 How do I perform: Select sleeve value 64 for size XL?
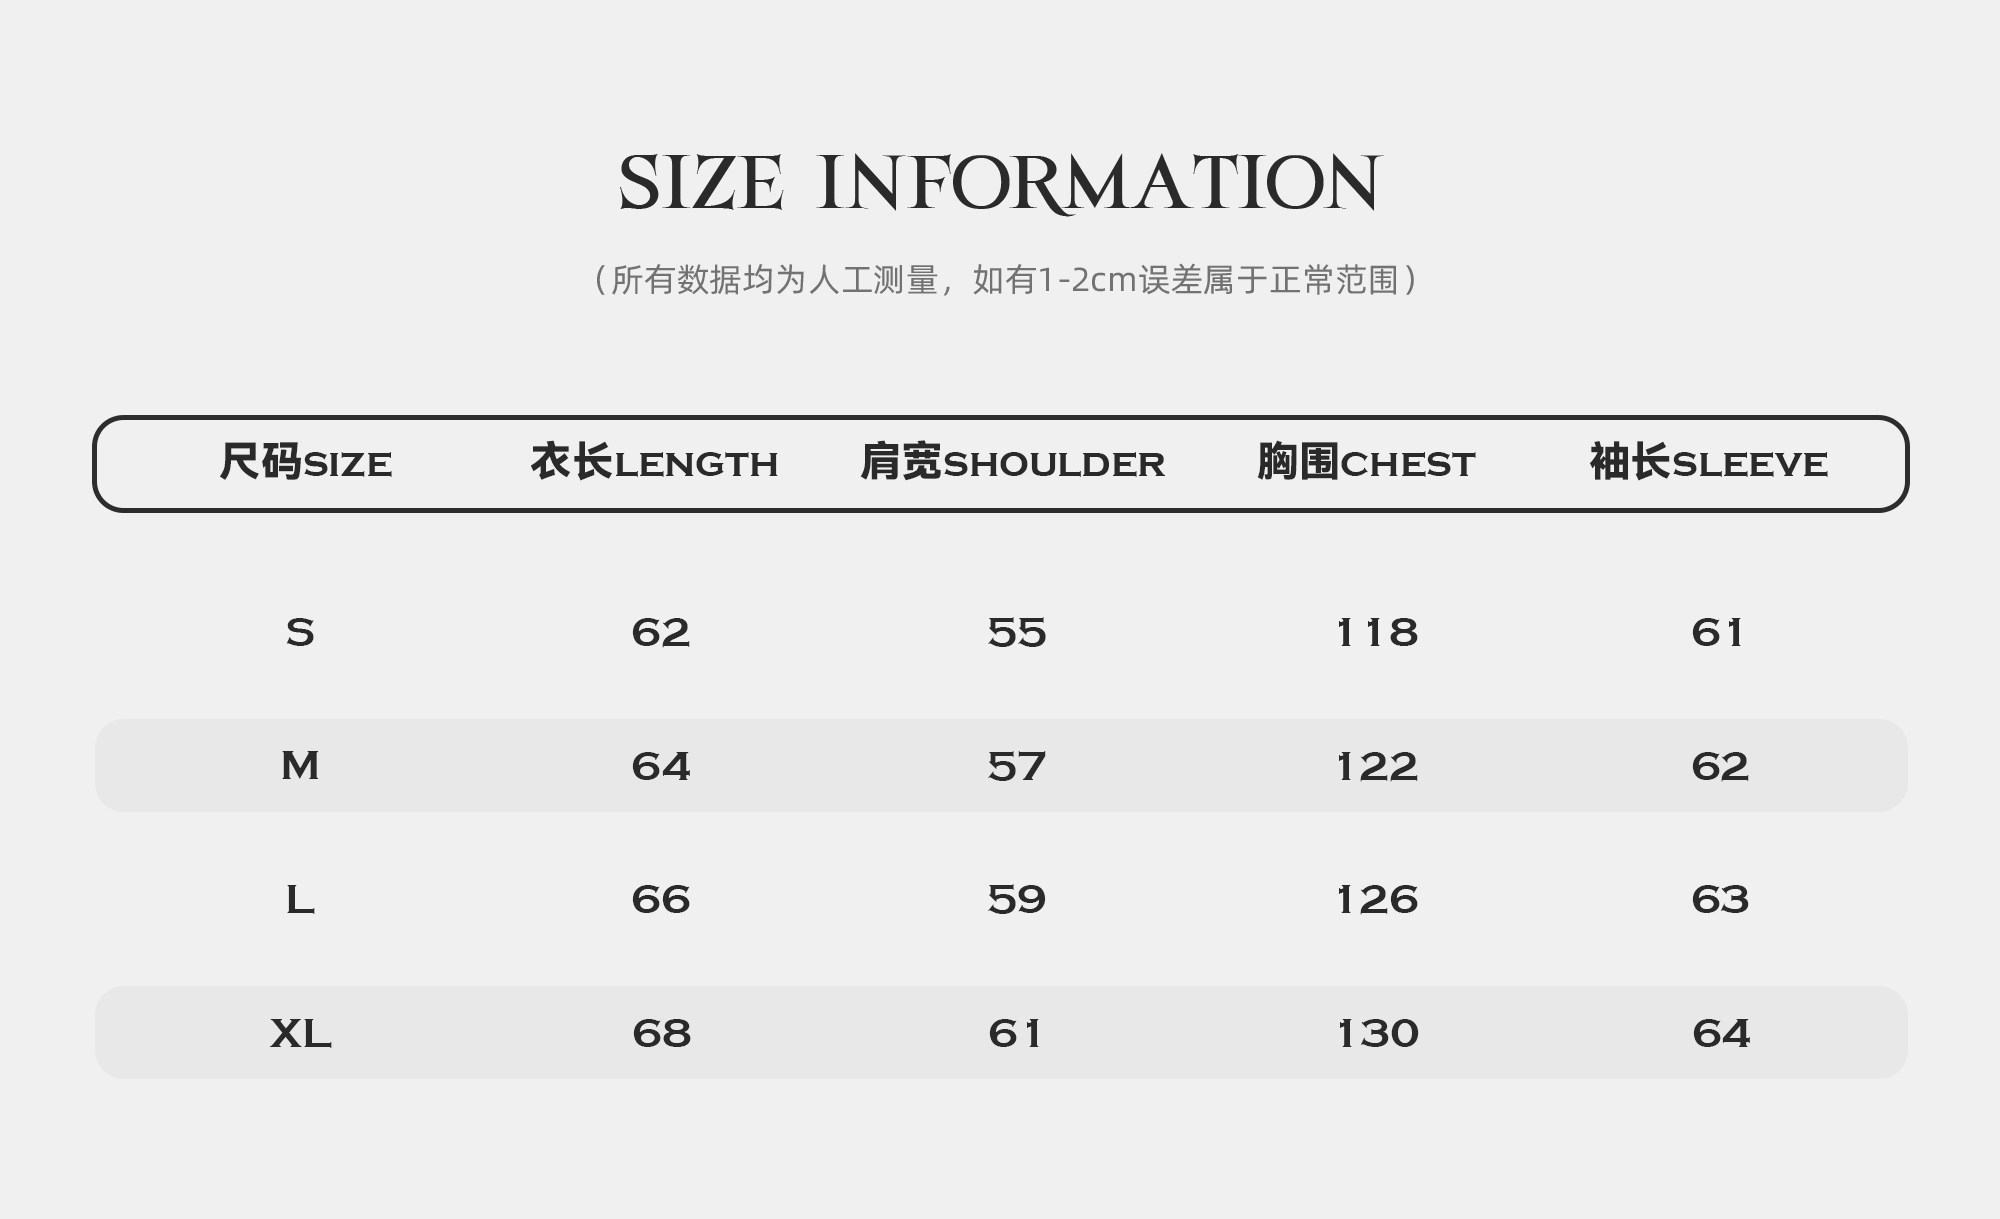coord(1721,1034)
